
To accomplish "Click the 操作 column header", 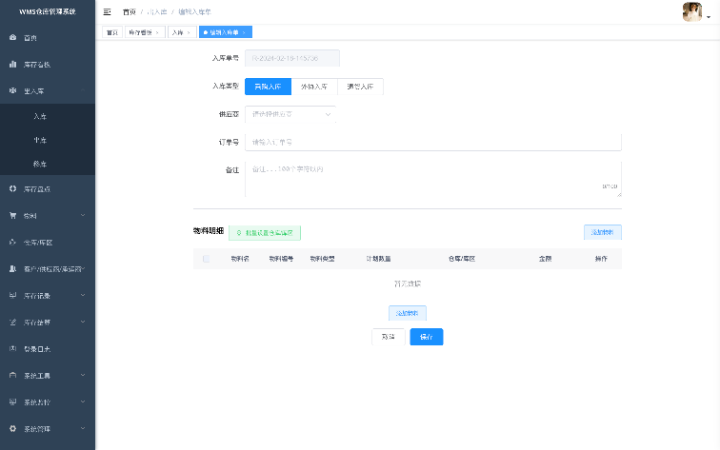I will click(602, 259).
